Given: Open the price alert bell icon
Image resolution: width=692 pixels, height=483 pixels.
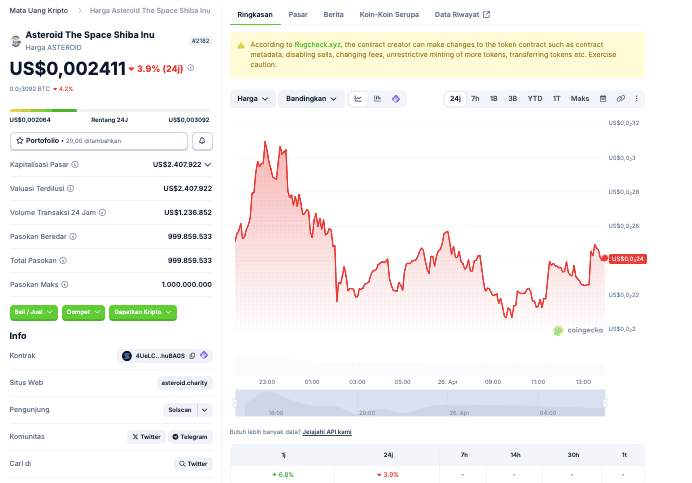Looking at the screenshot, I should 202,141.
